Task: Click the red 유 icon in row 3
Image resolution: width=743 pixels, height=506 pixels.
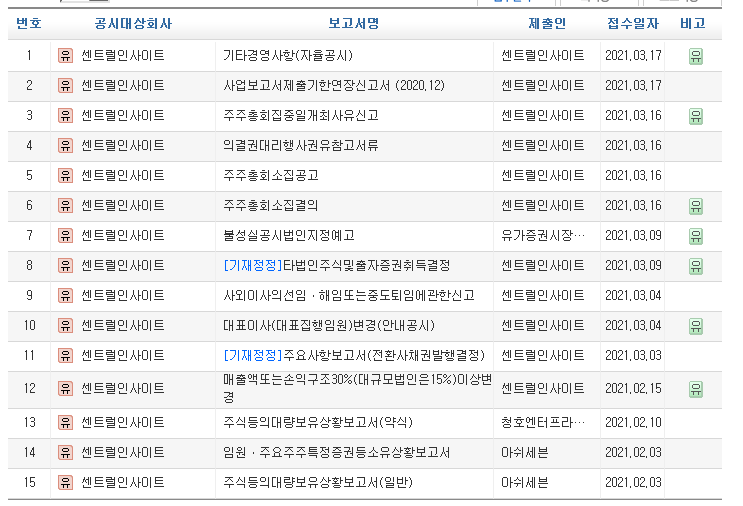Action: 65,116
